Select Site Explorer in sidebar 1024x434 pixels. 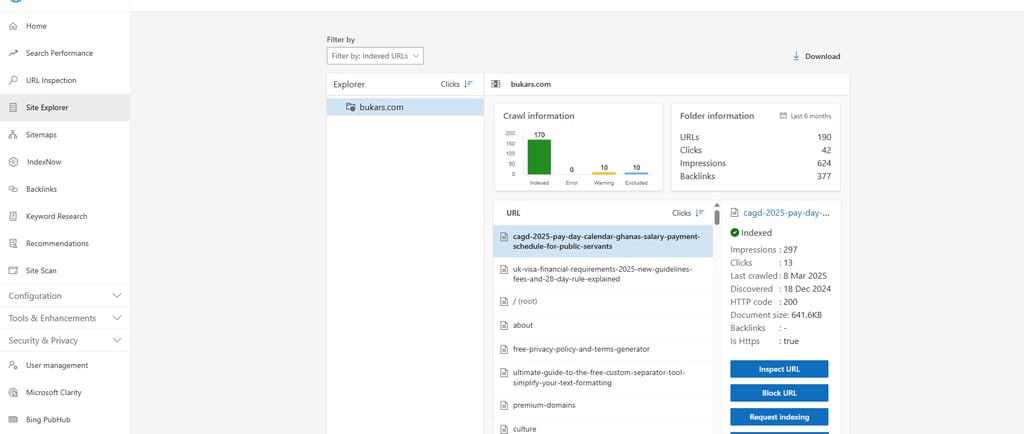(x=65, y=108)
